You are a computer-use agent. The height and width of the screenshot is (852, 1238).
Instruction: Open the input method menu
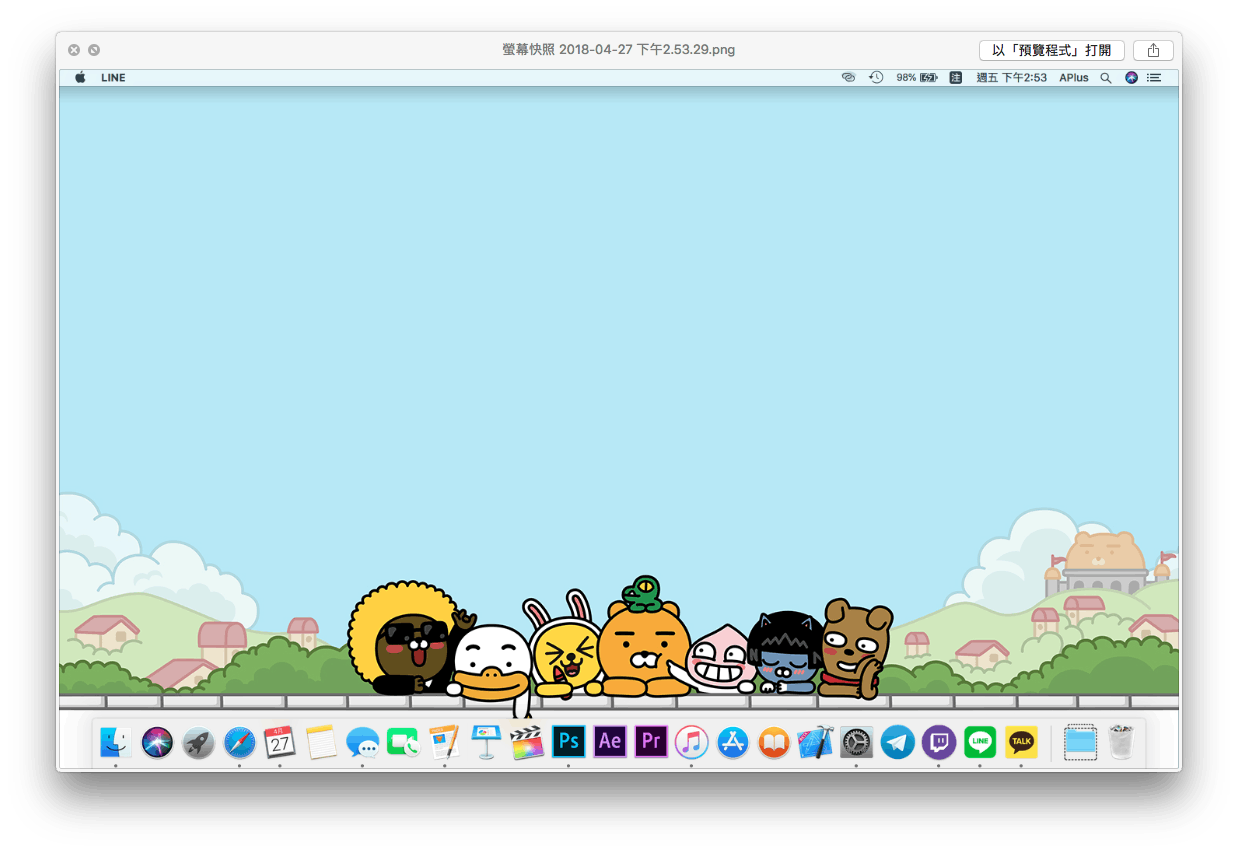click(x=955, y=77)
